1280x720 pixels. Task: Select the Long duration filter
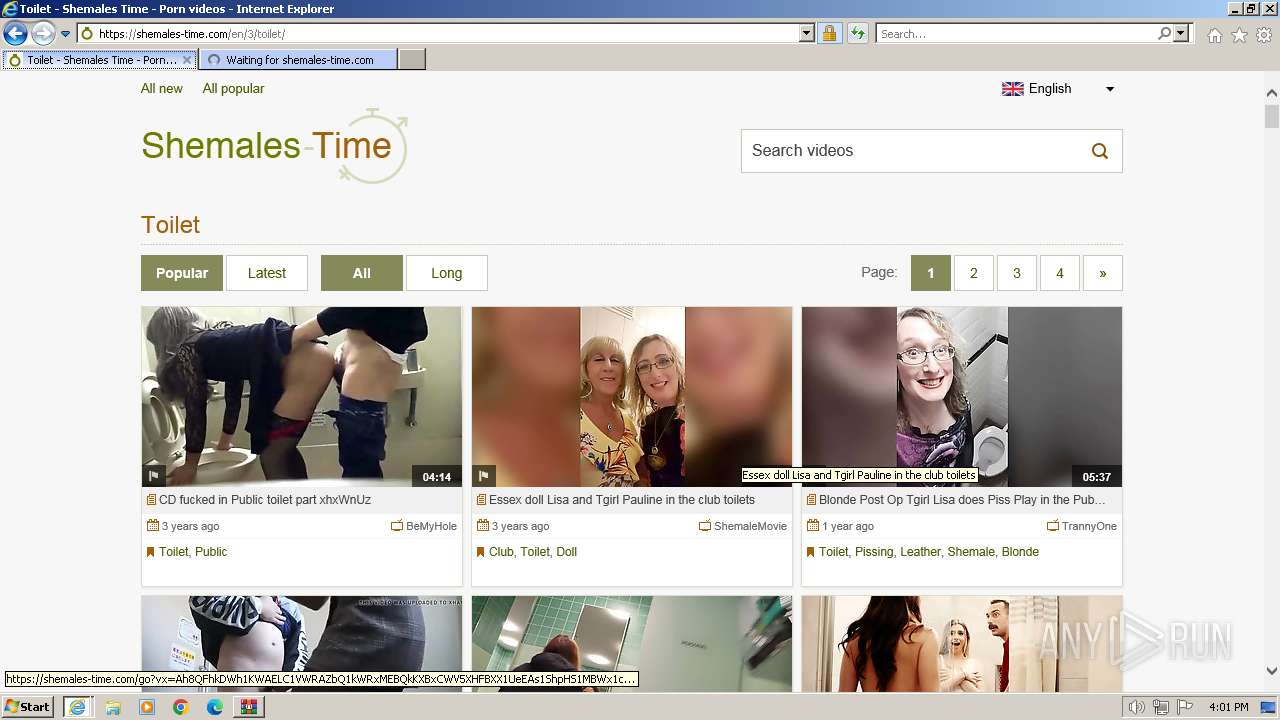click(447, 273)
